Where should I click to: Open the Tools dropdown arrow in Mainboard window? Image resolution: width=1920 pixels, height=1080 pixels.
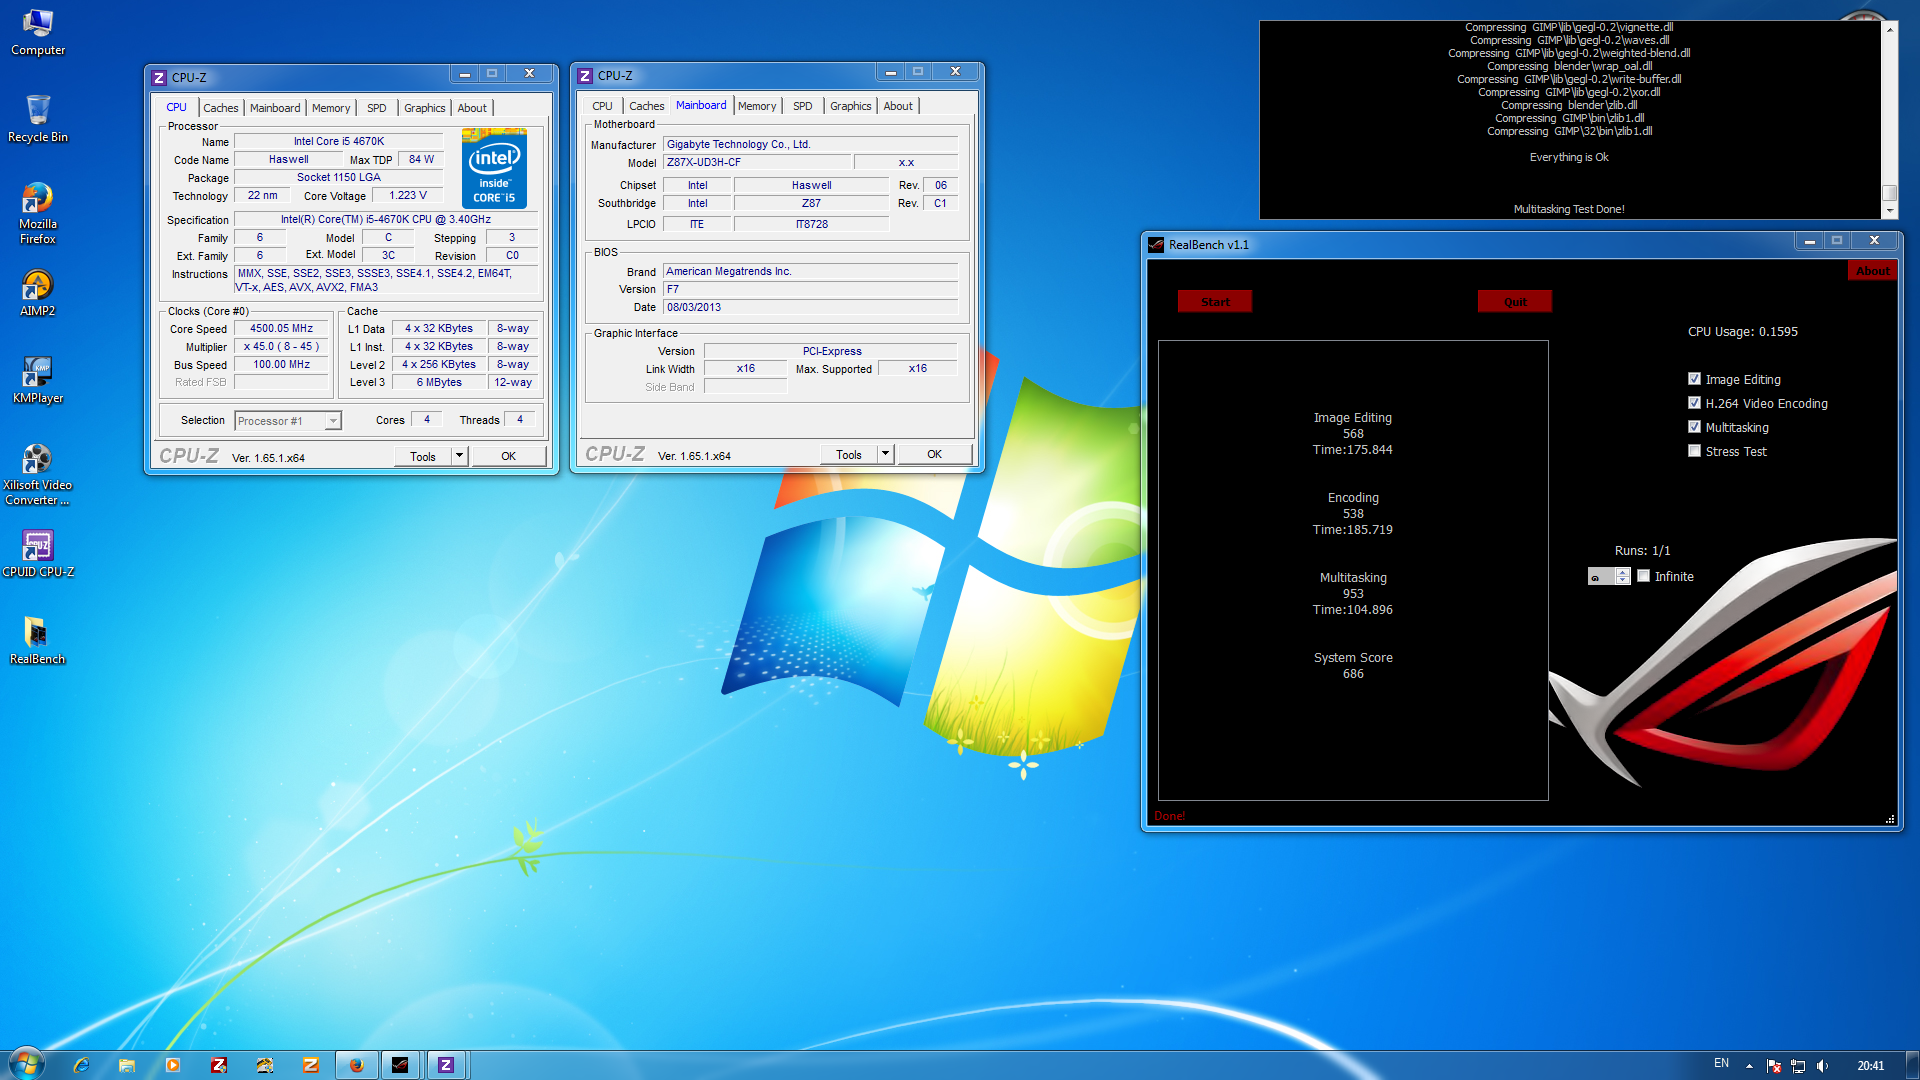[x=885, y=454]
